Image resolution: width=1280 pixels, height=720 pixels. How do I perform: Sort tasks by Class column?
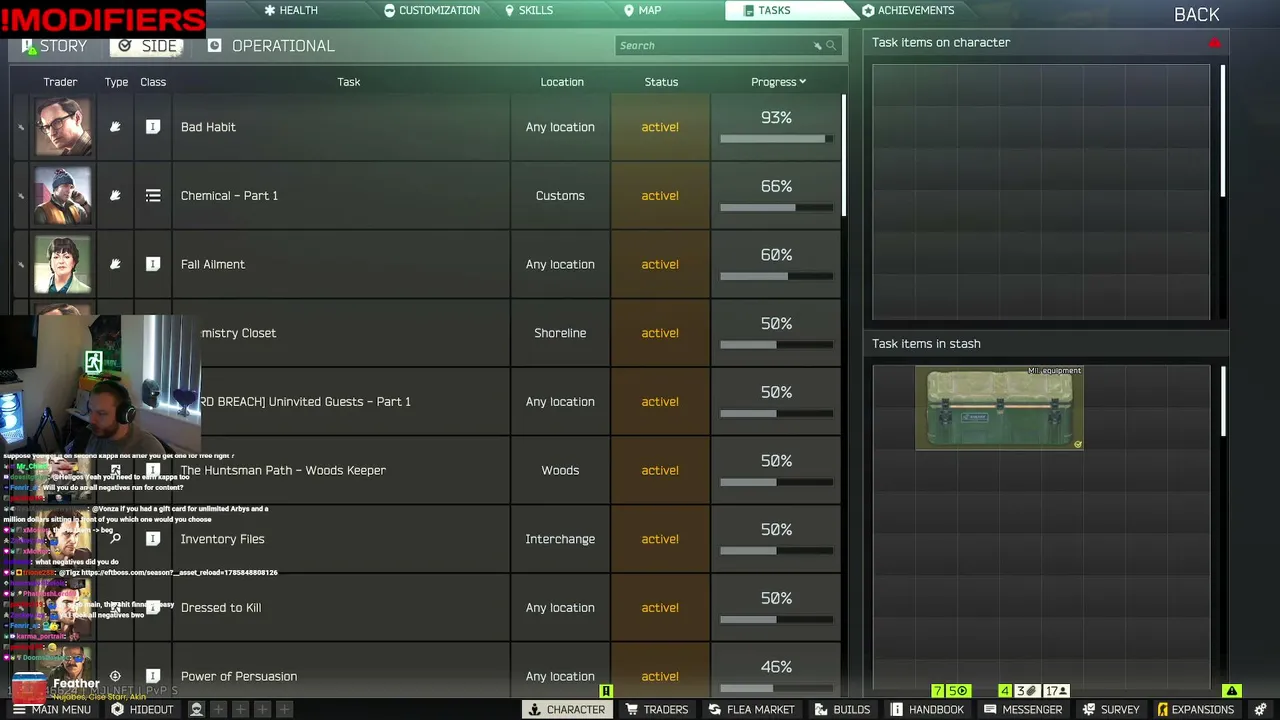[x=153, y=82]
